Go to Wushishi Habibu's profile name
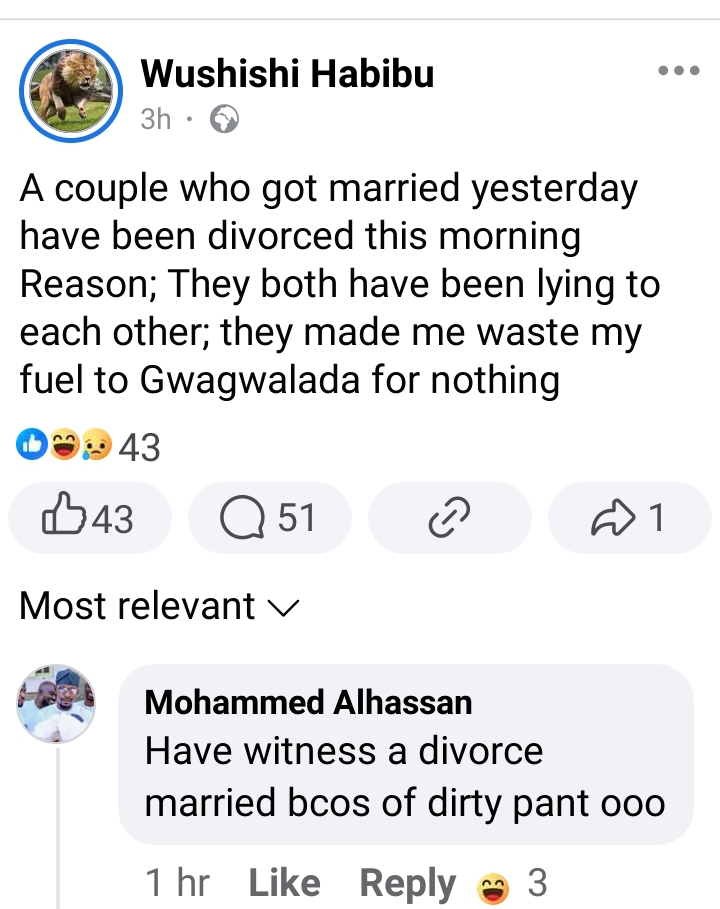This screenshot has width=720, height=909. pos(288,73)
